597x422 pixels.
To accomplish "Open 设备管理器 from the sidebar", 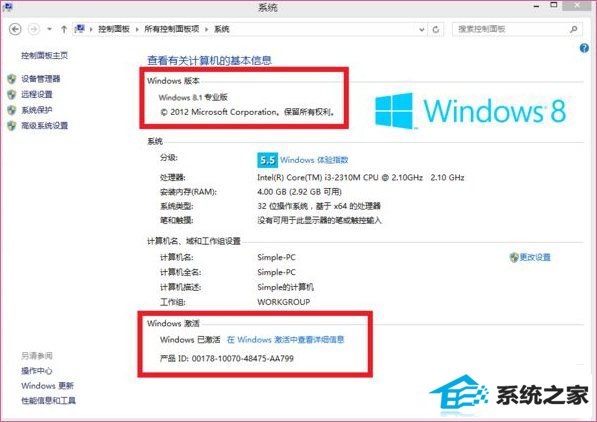I will click(x=41, y=79).
